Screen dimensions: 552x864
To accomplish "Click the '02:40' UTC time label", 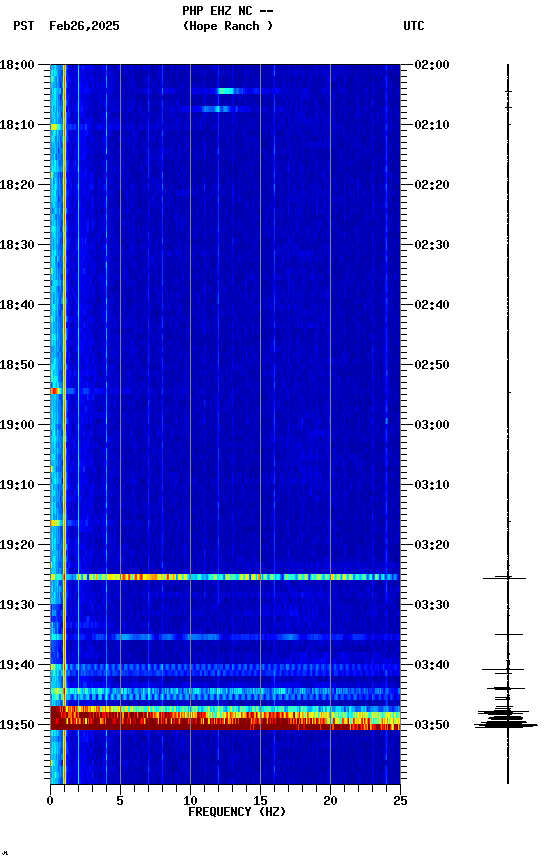I will coord(432,305).
